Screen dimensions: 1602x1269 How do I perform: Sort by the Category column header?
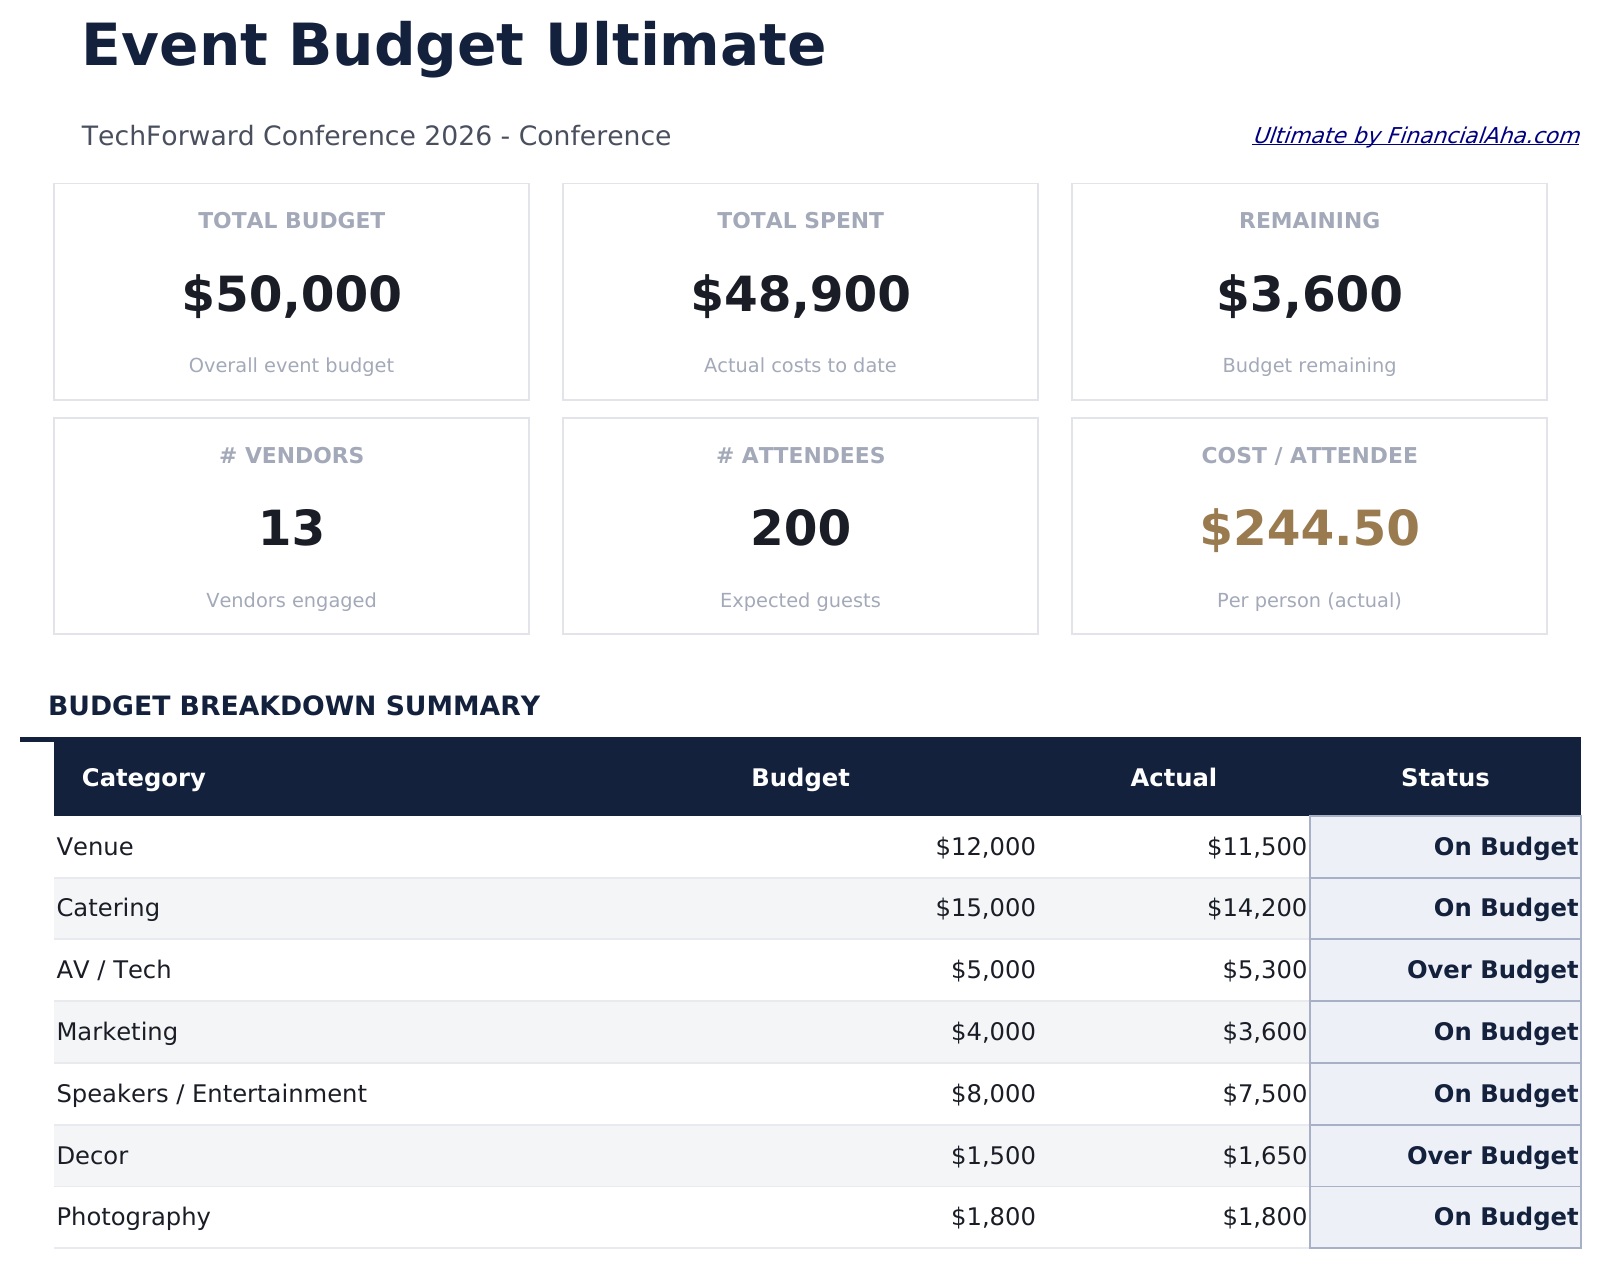pyautogui.click(x=144, y=777)
